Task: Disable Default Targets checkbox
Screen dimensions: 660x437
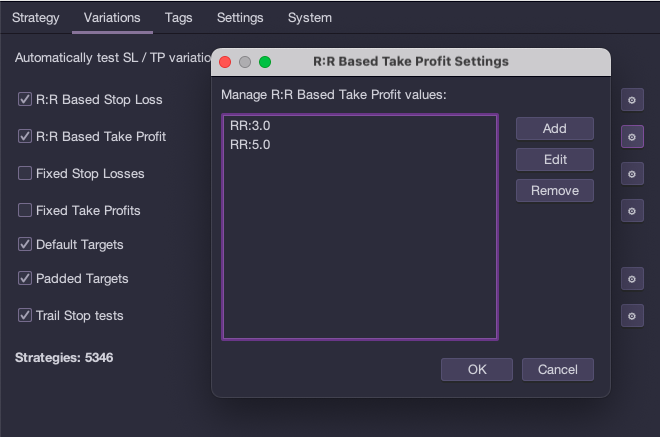Action: point(25,244)
